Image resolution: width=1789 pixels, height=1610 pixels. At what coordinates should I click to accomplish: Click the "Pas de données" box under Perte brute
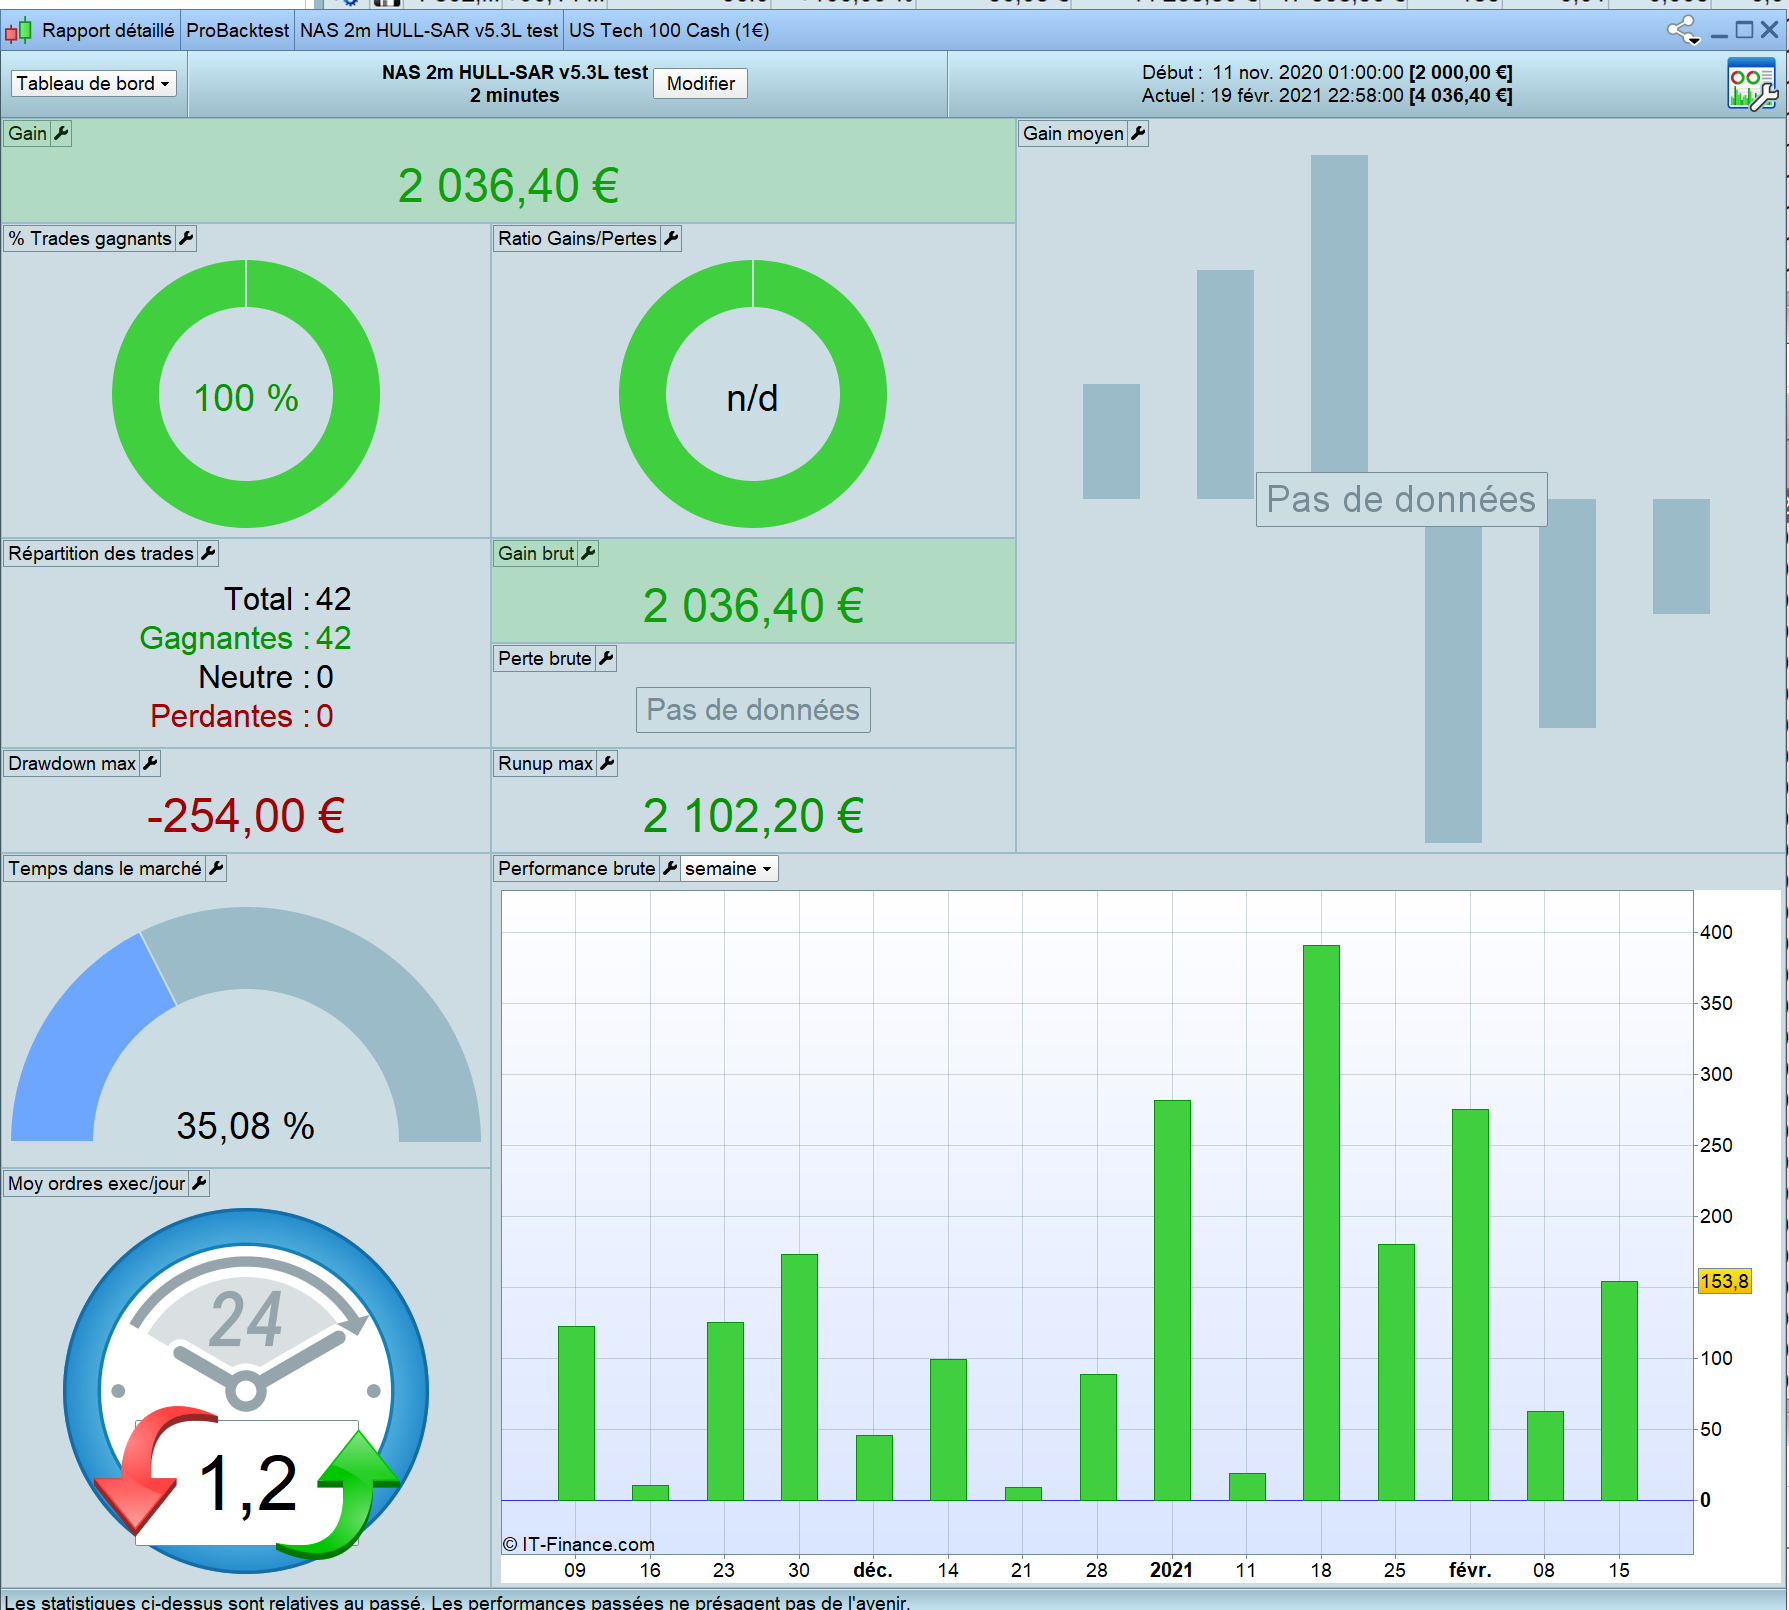pos(753,710)
